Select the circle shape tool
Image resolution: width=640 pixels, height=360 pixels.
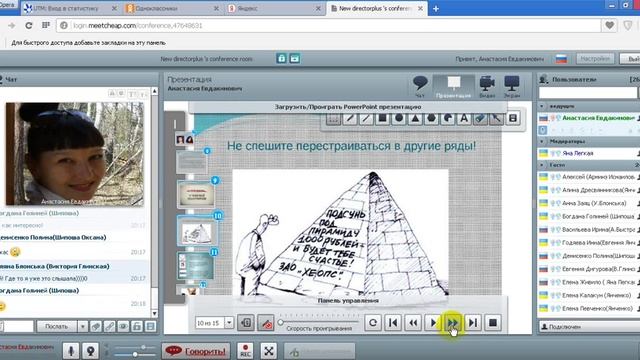click(399, 118)
